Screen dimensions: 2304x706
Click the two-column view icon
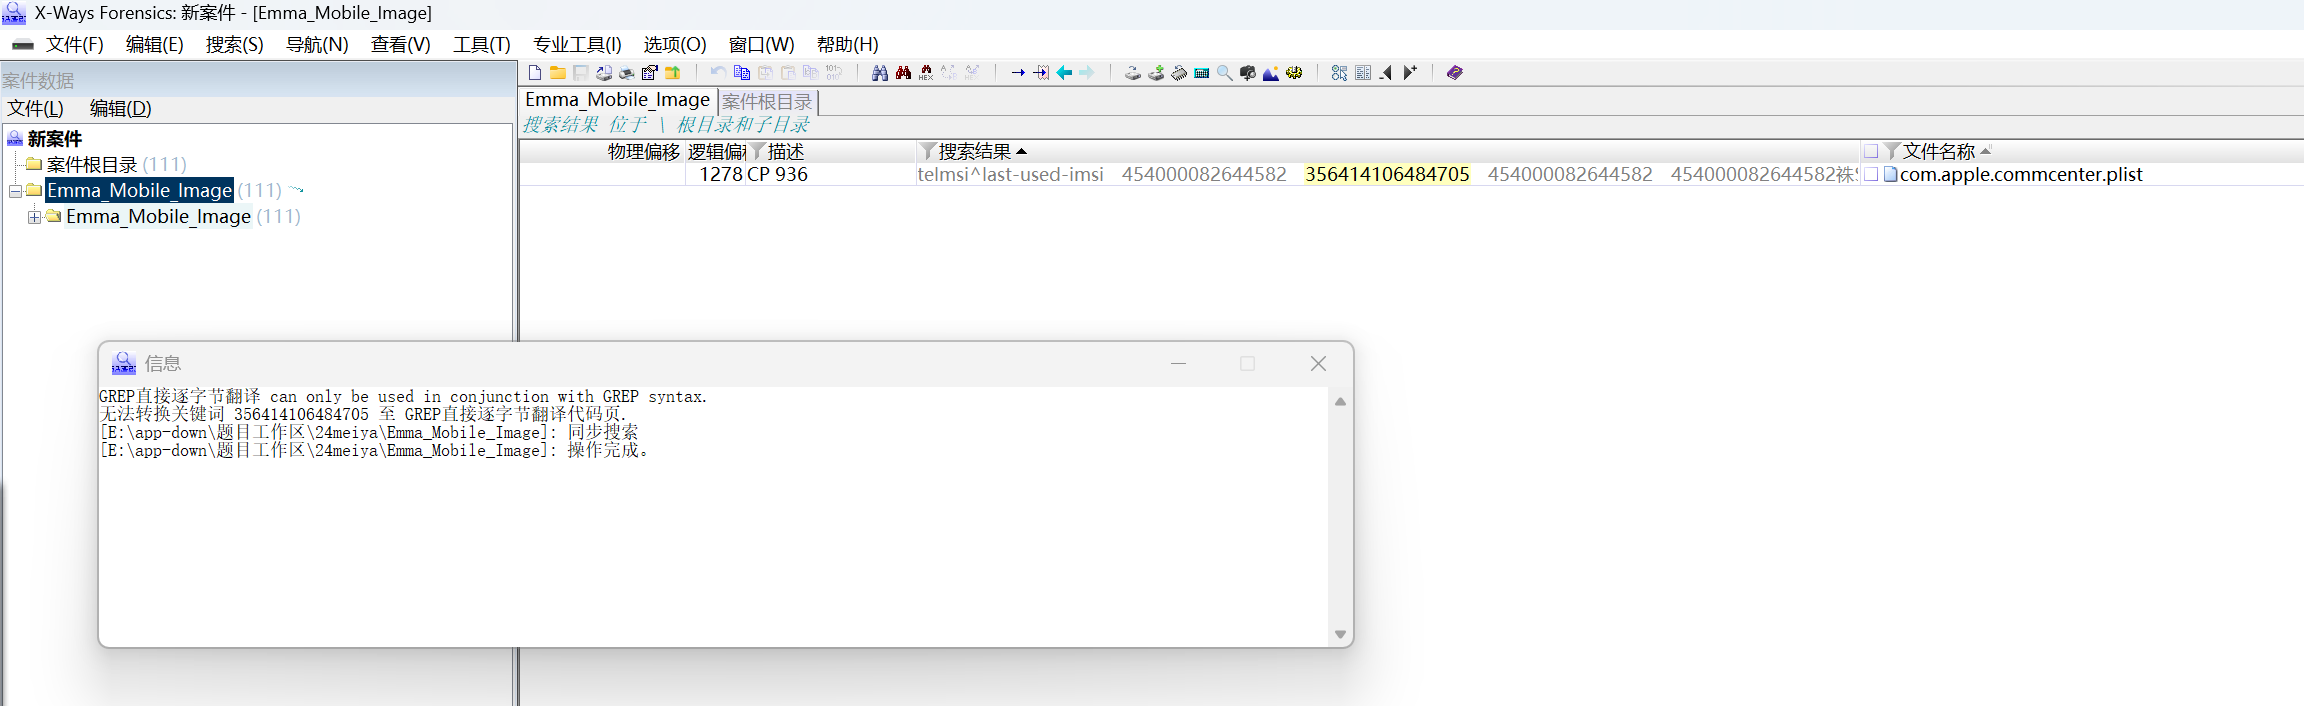[1363, 73]
